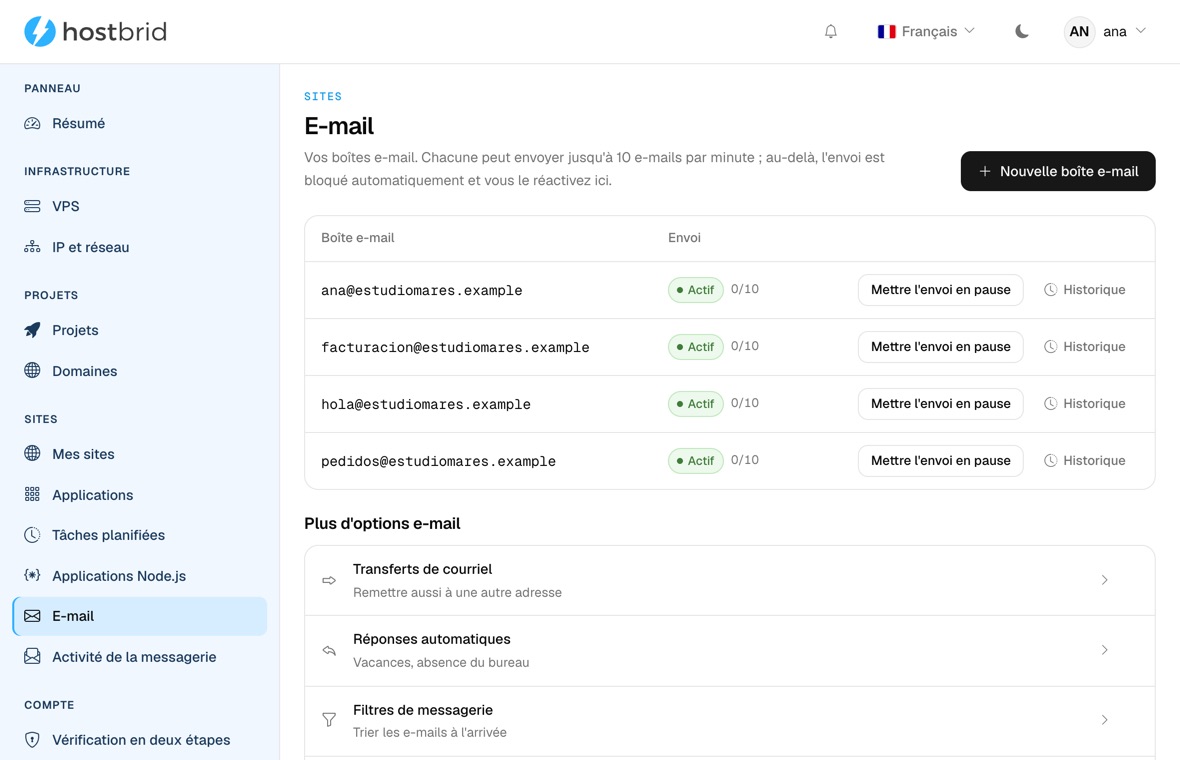Open the Français language dropdown
Image resolution: width=1180 pixels, height=760 pixels.
click(926, 32)
